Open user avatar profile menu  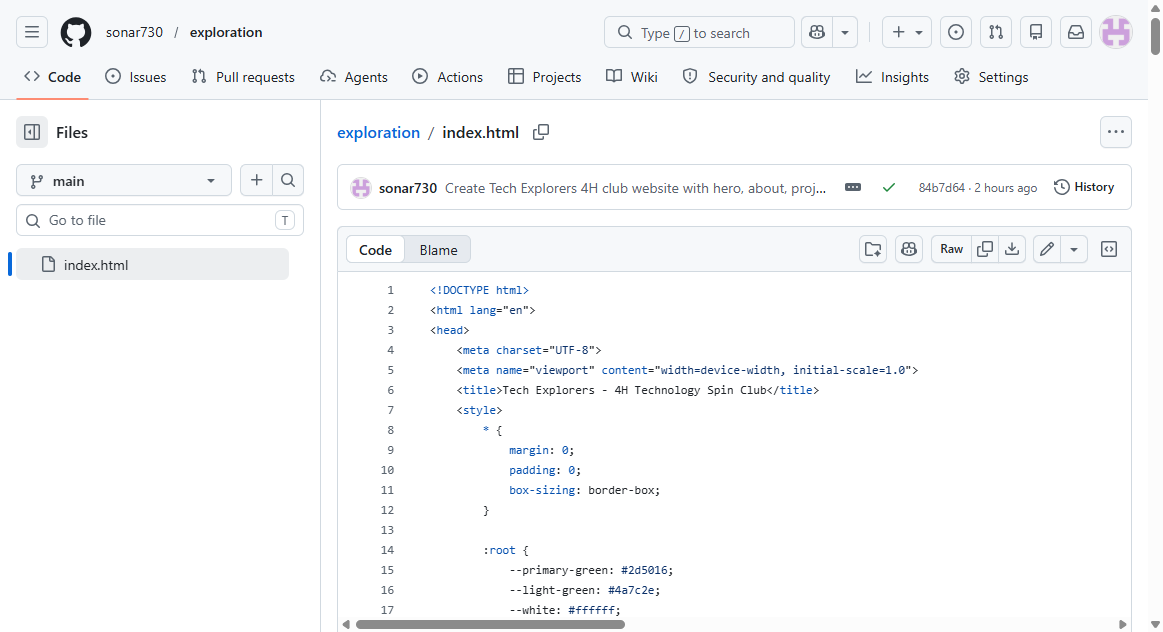(1116, 33)
